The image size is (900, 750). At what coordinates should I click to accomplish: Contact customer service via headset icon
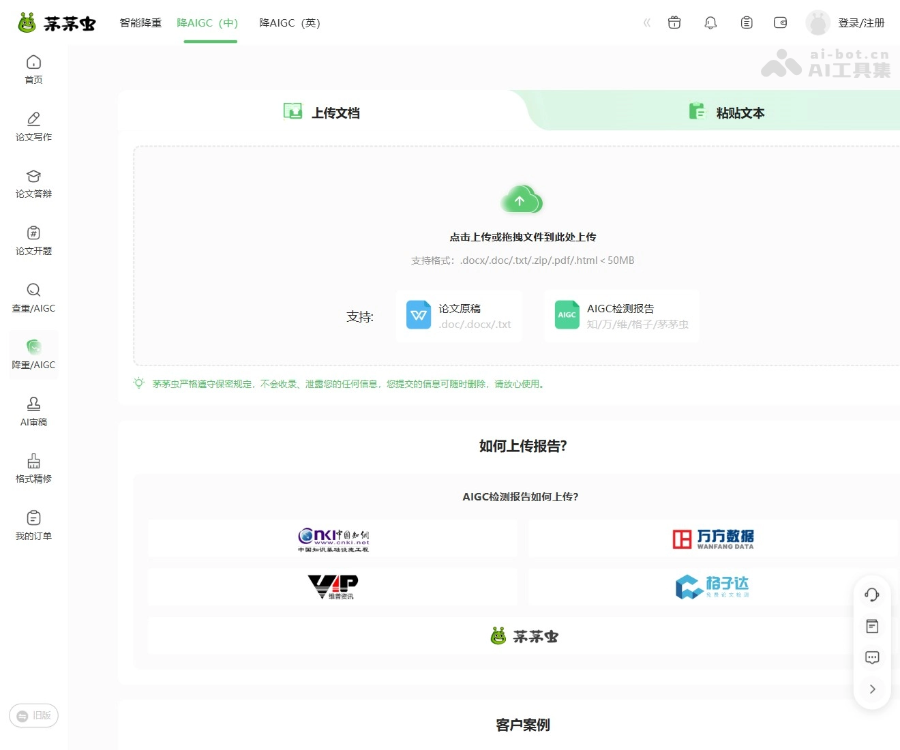pyautogui.click(x=872, y=594)
